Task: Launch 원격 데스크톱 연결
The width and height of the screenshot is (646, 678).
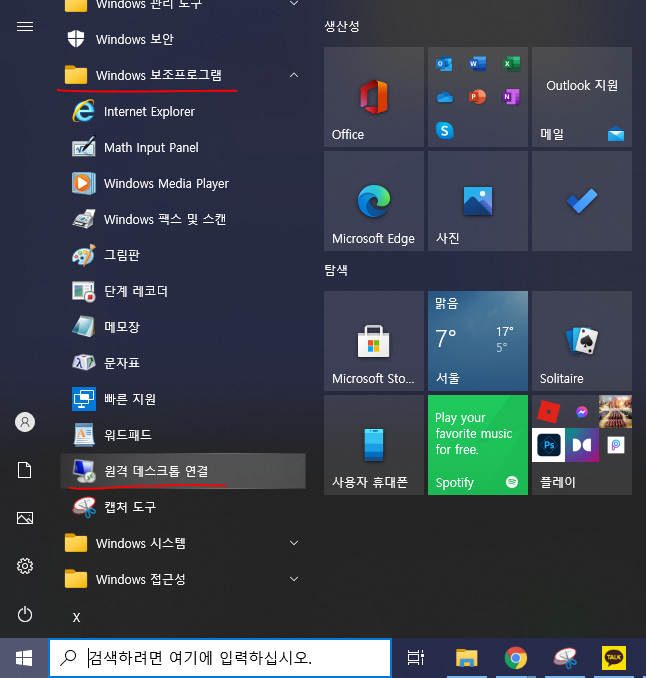Action: point(183,471)
